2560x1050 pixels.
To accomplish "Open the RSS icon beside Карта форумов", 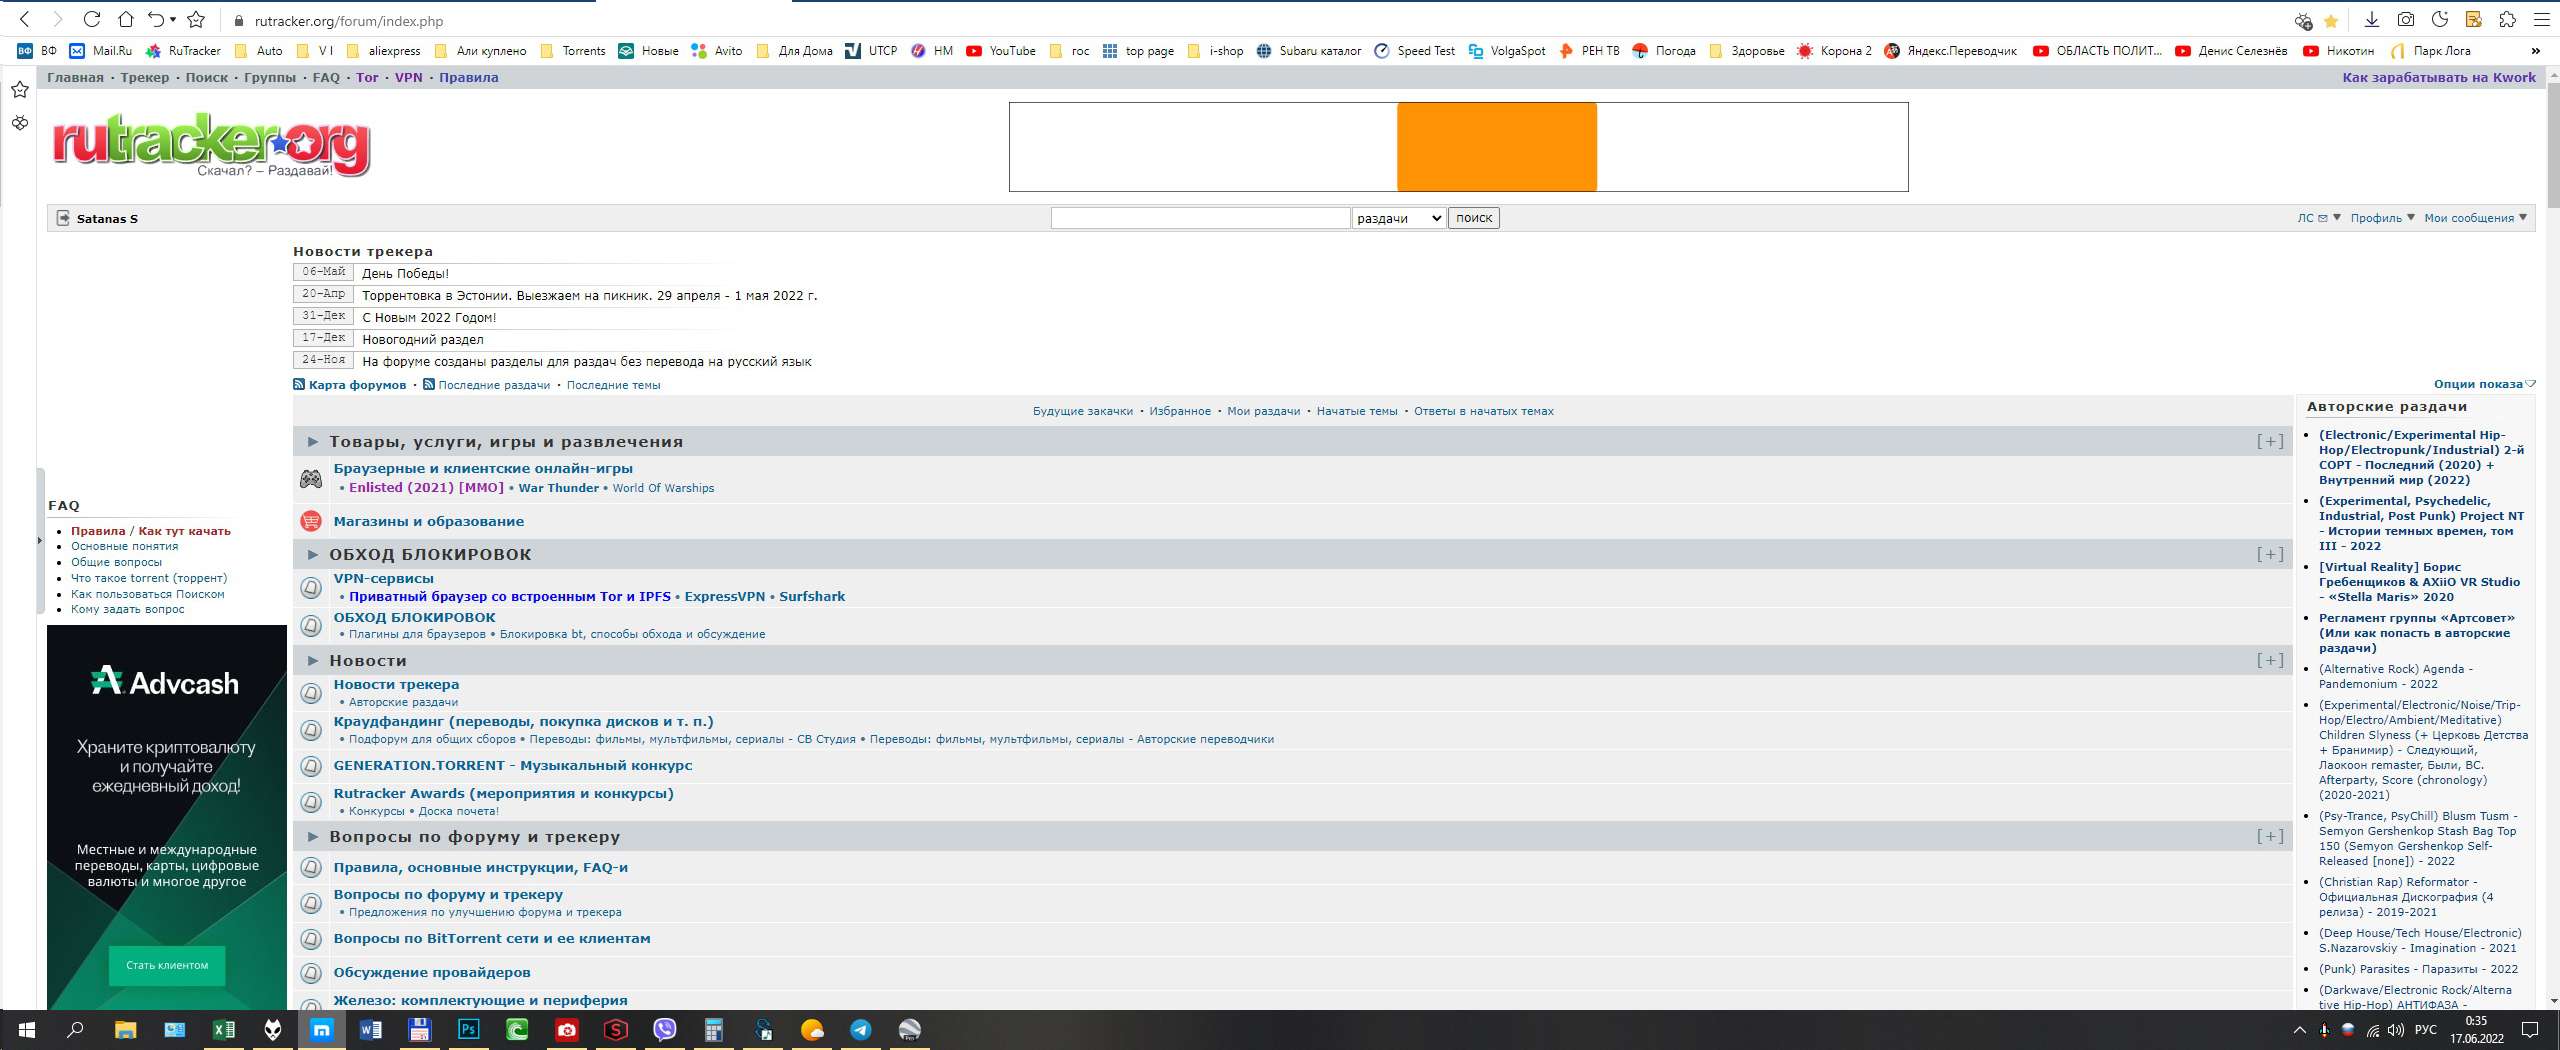I will 299,385.
